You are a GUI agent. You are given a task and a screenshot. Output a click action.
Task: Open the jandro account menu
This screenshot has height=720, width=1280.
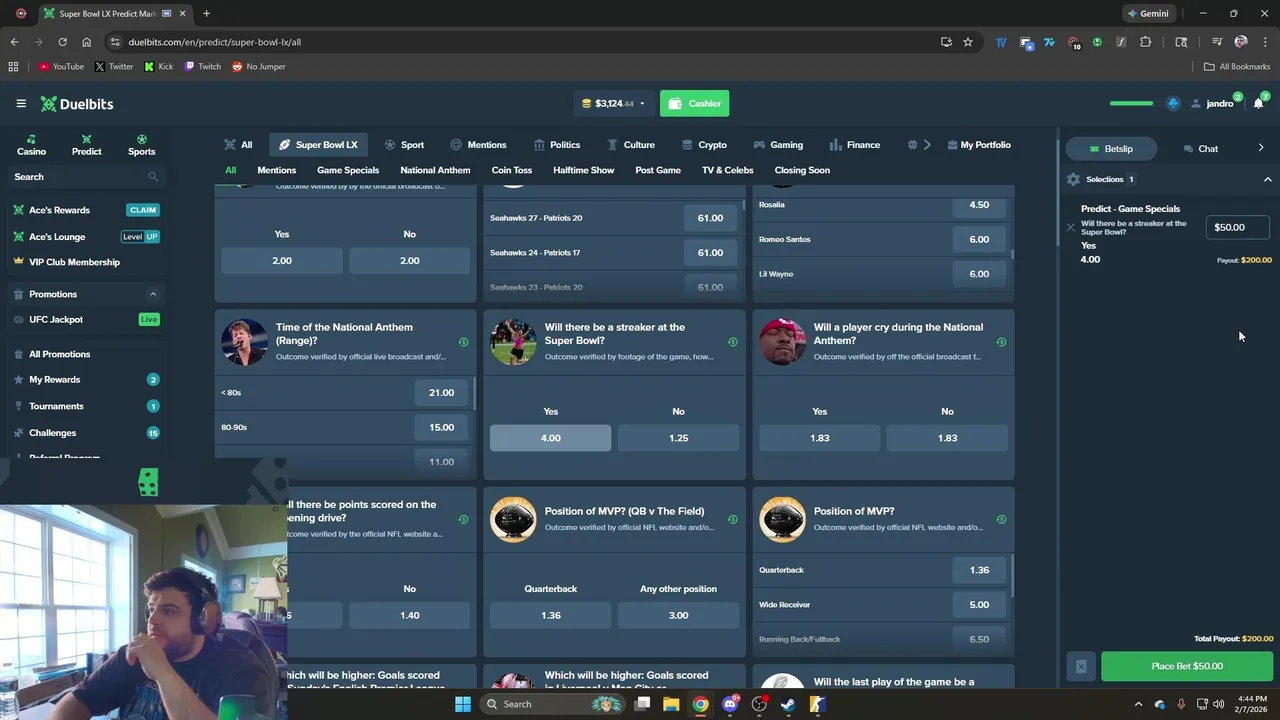(1212, 104)
